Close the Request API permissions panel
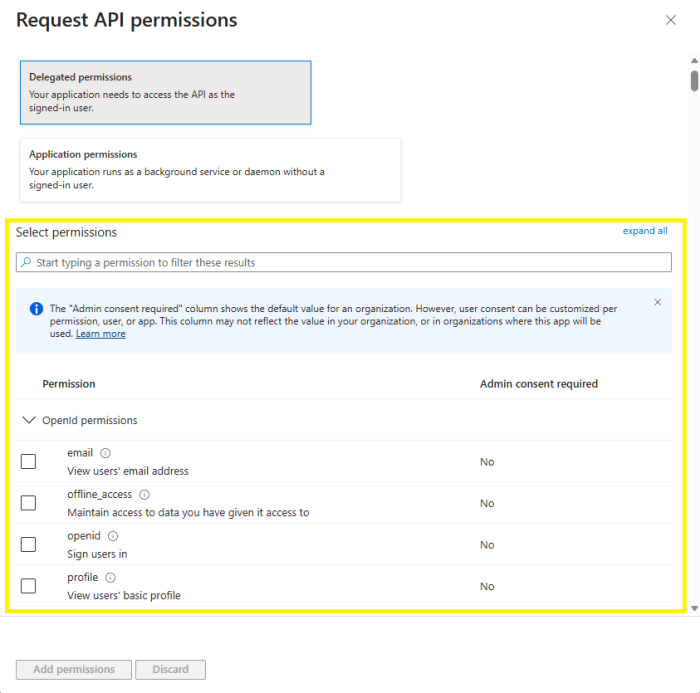This screenshot has height=693, width=700. click(671, 20)
